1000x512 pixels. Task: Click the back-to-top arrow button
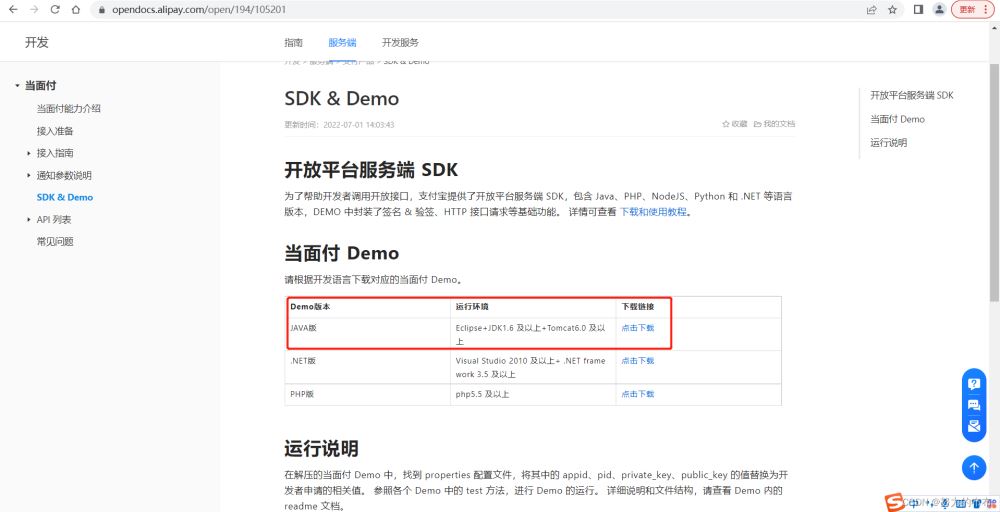tap(974, 467)
